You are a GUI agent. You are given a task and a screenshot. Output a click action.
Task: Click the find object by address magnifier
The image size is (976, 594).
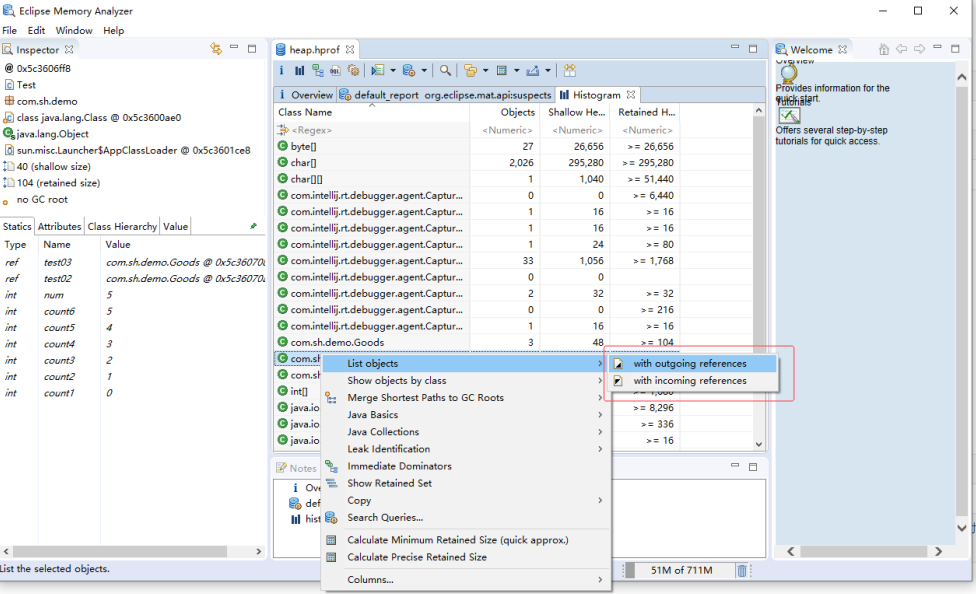(445, 70)
